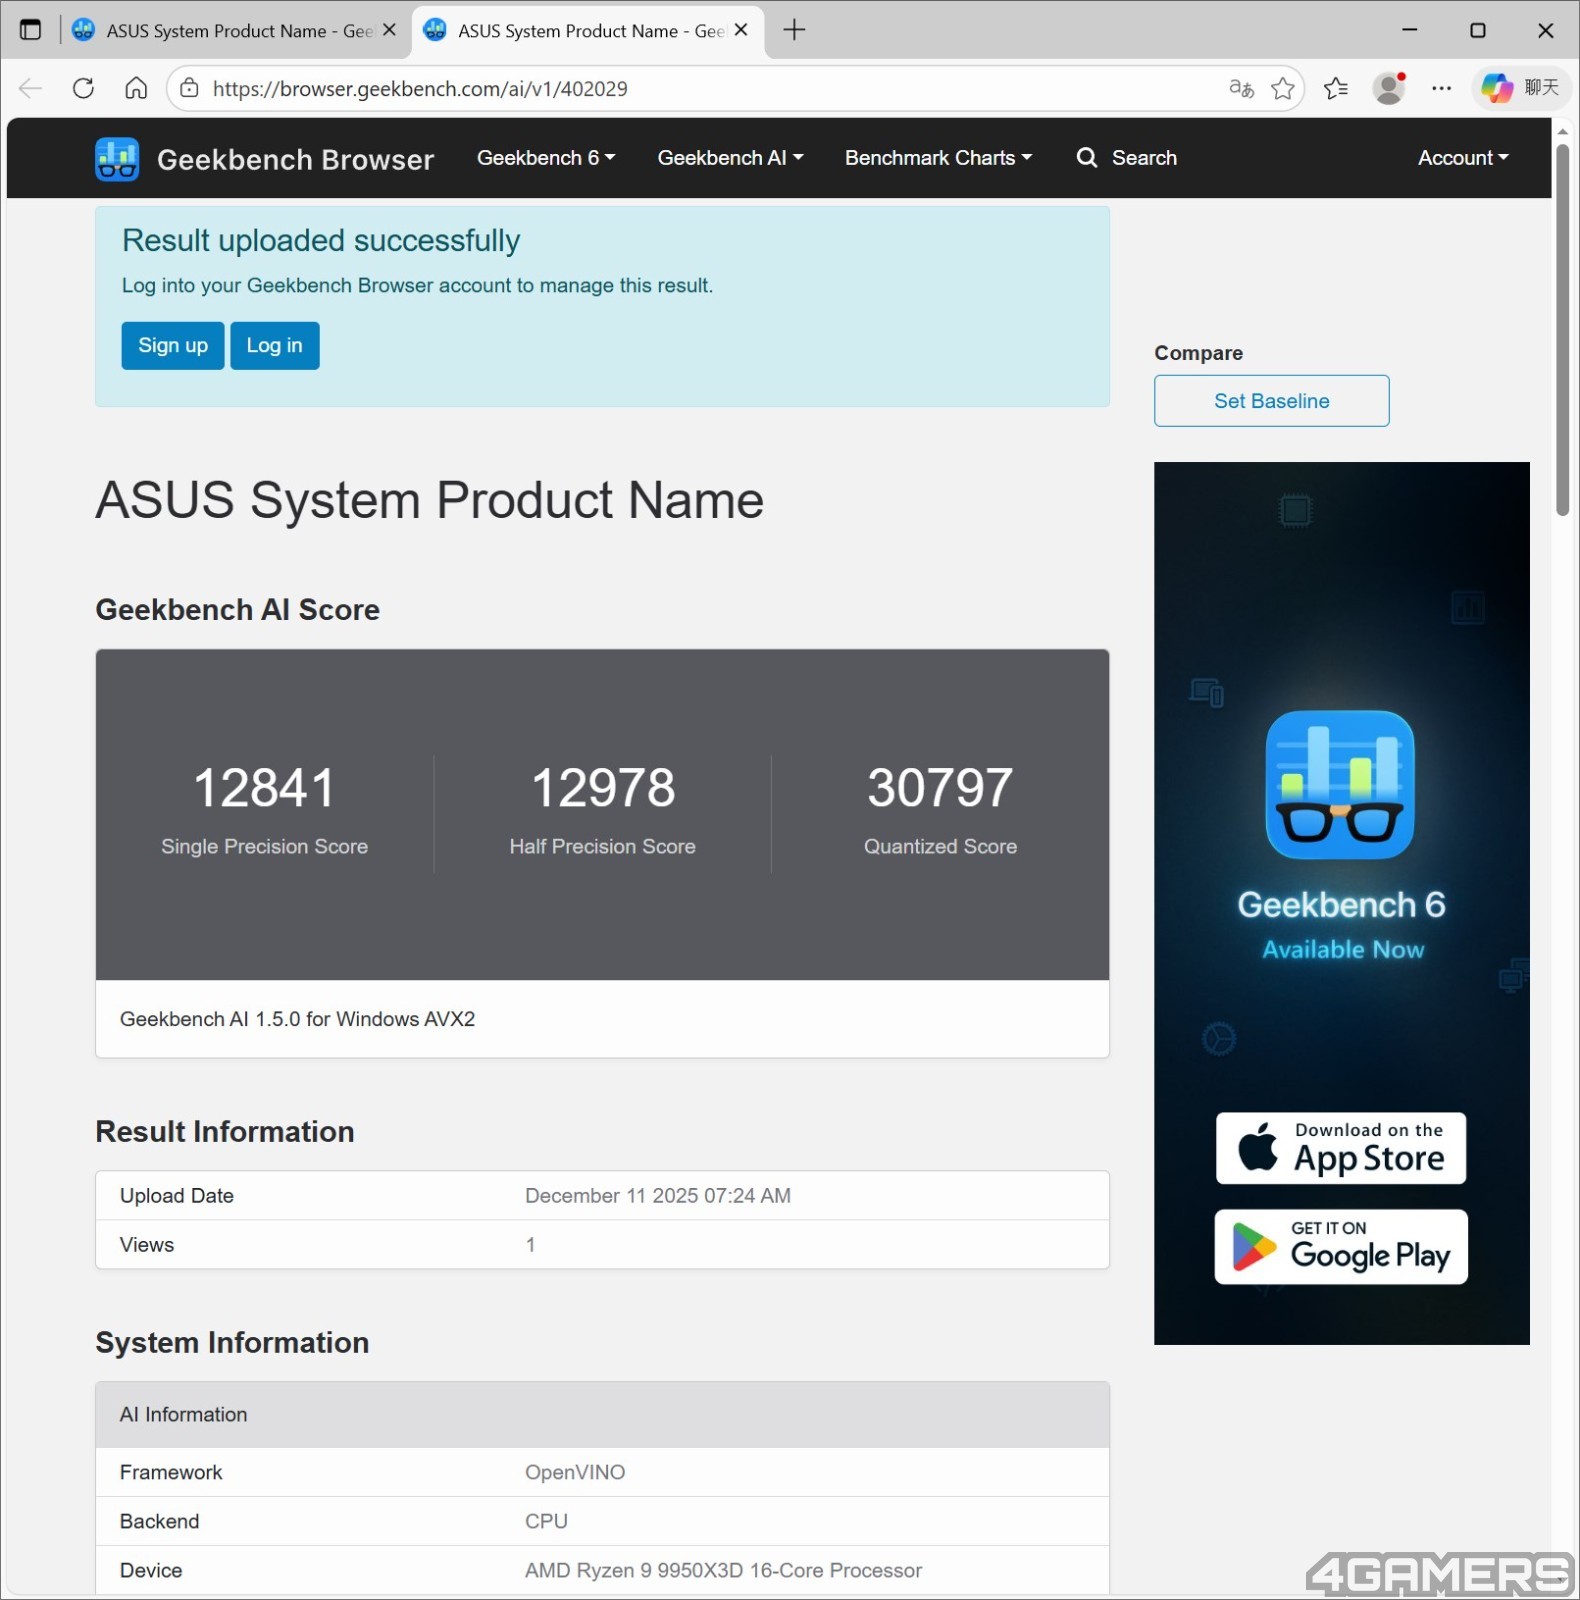
Task: Open the favorites list icon
Action: (1335, 88)
